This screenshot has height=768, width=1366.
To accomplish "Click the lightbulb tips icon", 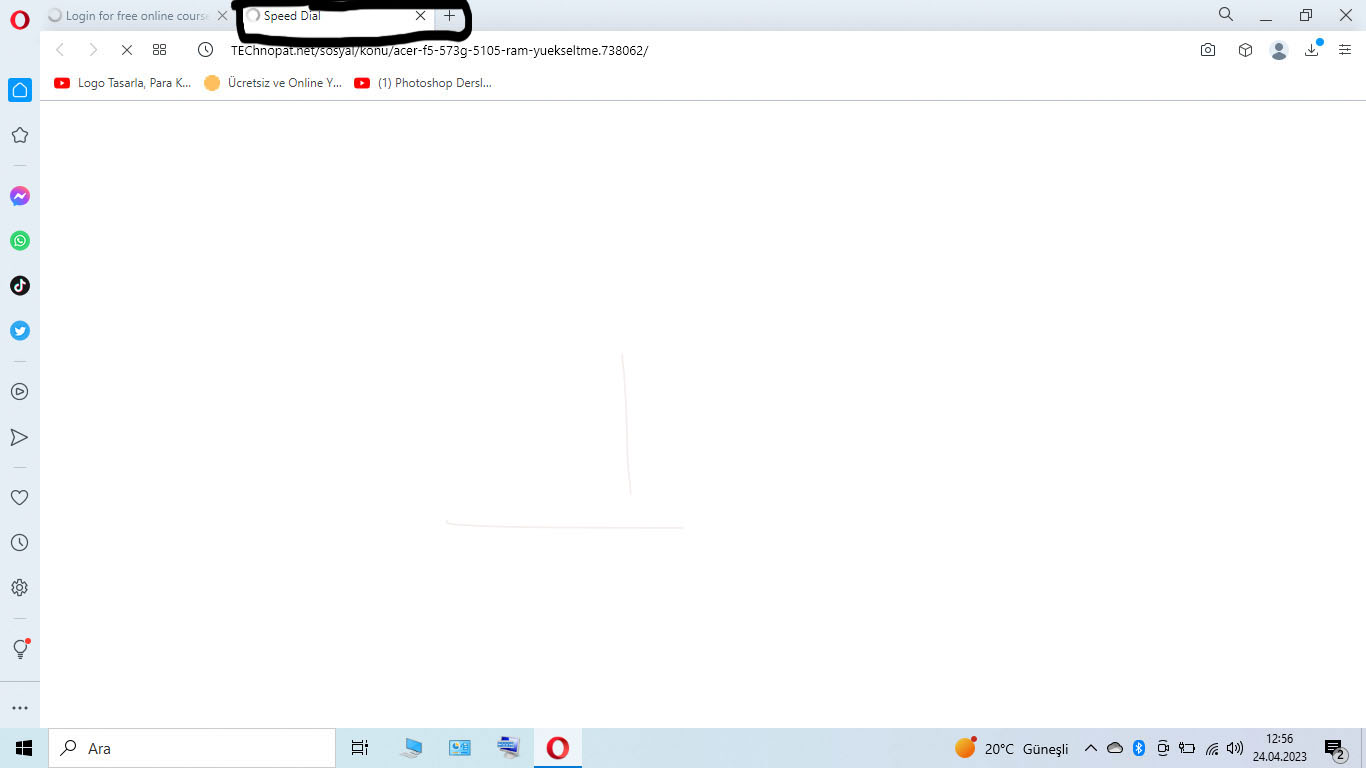I will tap(20, 649).
